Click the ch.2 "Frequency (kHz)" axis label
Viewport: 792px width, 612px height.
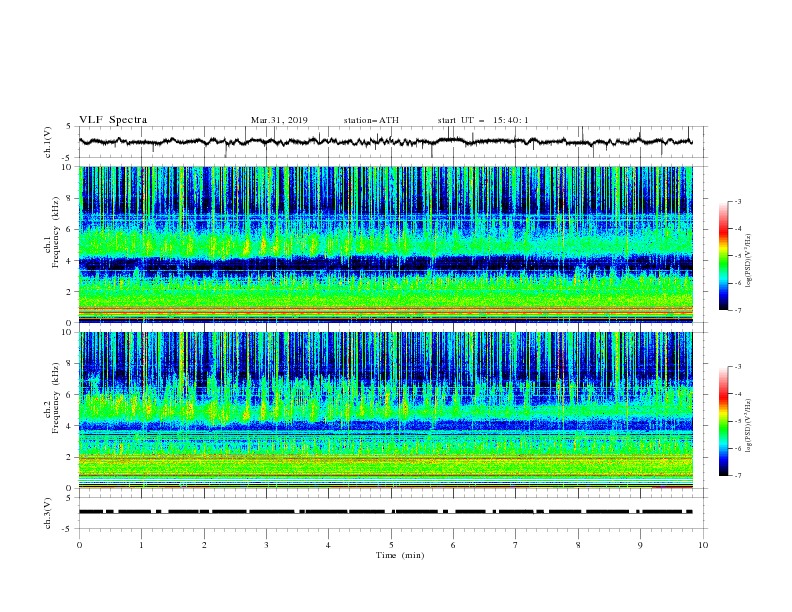[x=55, y=398]
